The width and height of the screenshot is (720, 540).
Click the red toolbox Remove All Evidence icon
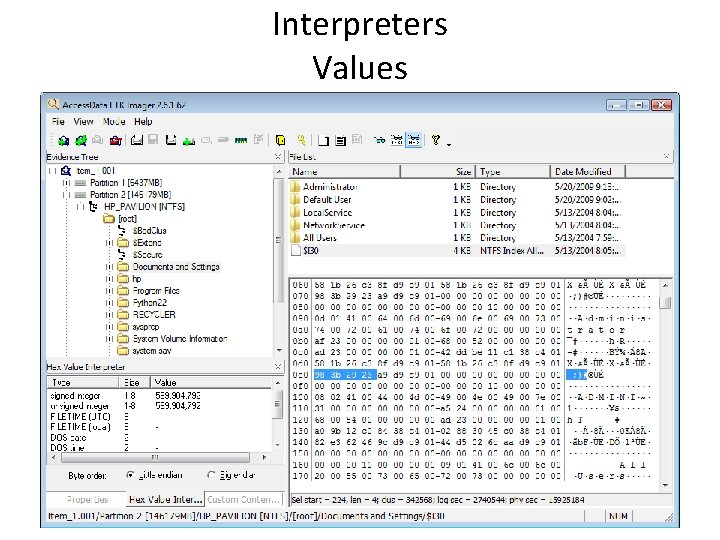pyautogui.click(x=116, y=141)
